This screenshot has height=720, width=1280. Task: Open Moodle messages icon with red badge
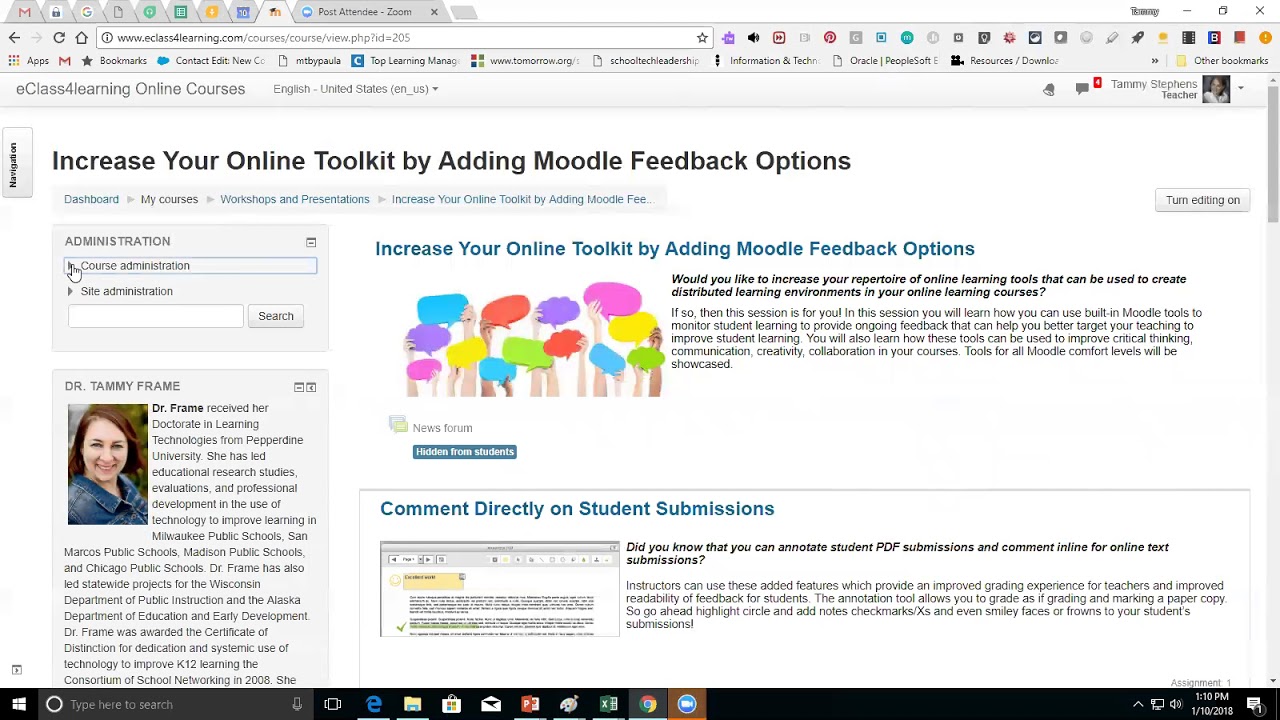click(x=1085, y=88)
